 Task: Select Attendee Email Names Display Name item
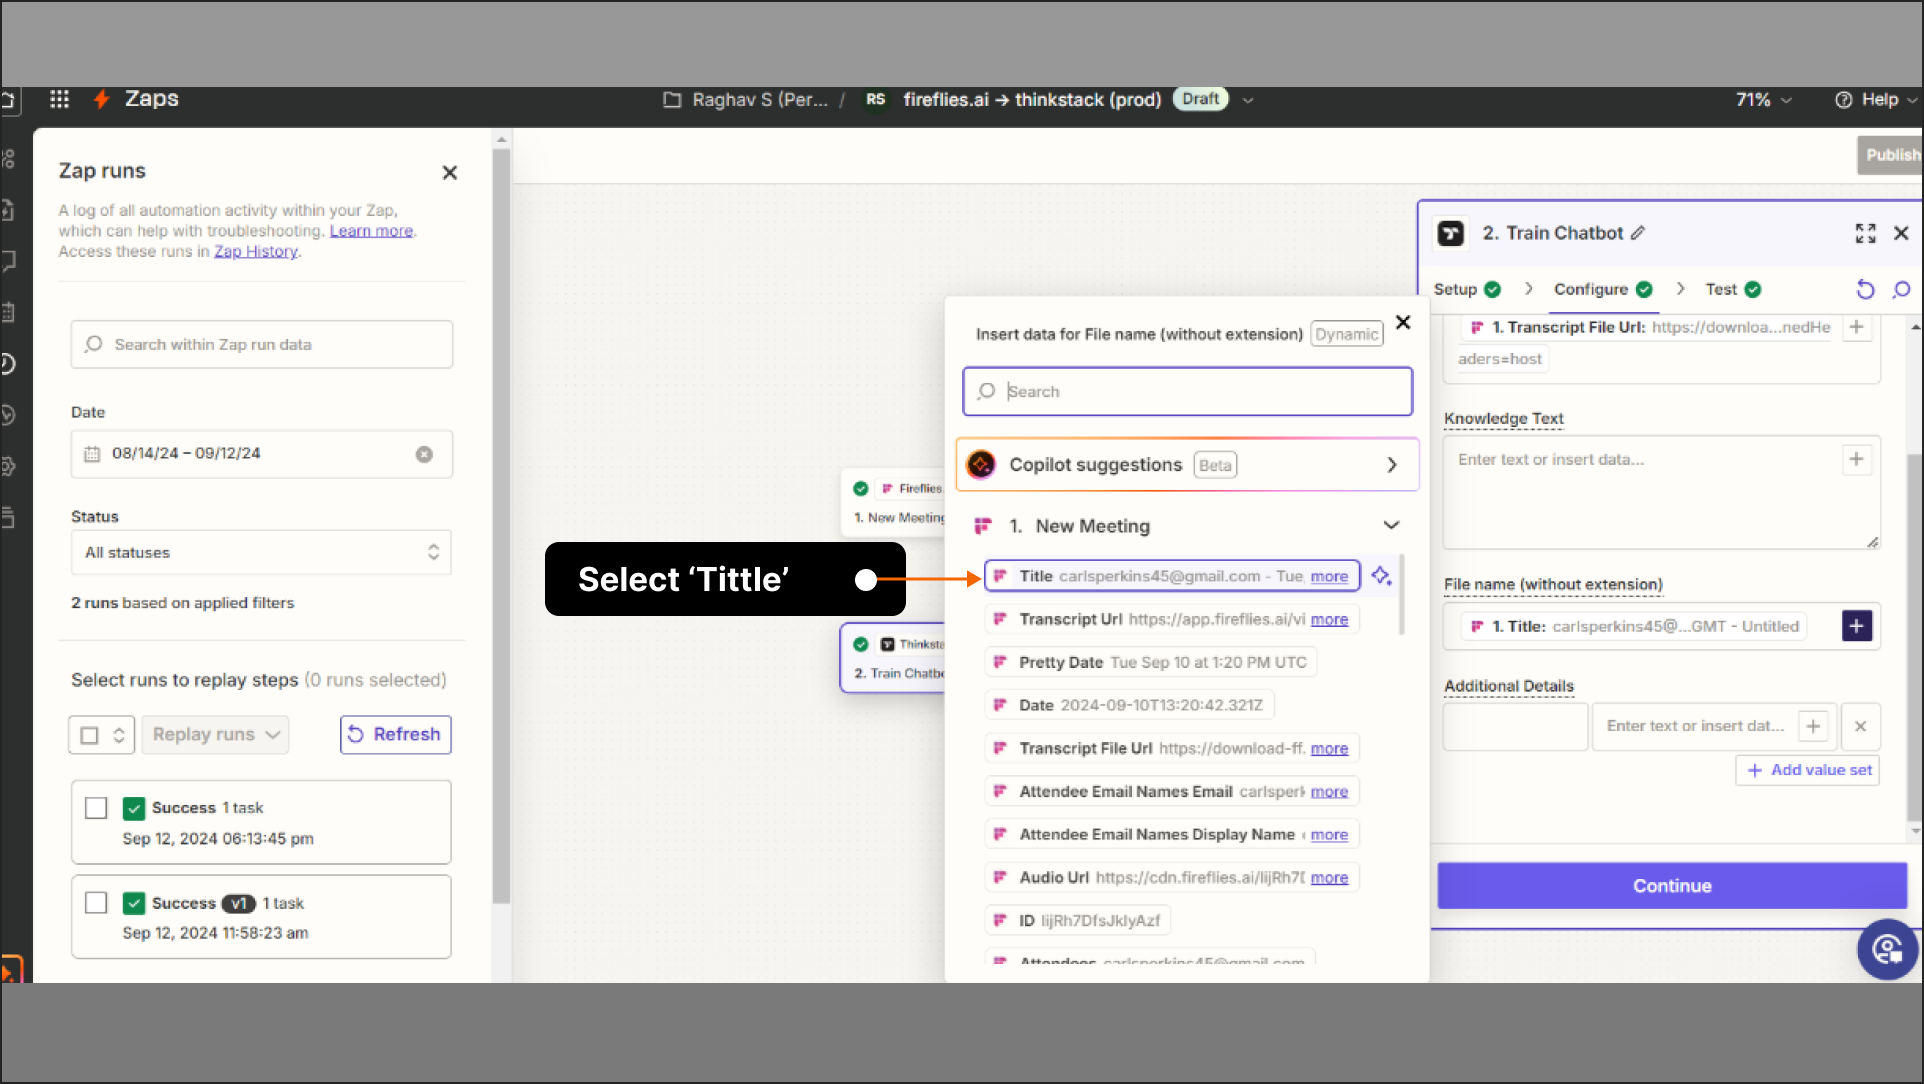(x=1172, y=834)
